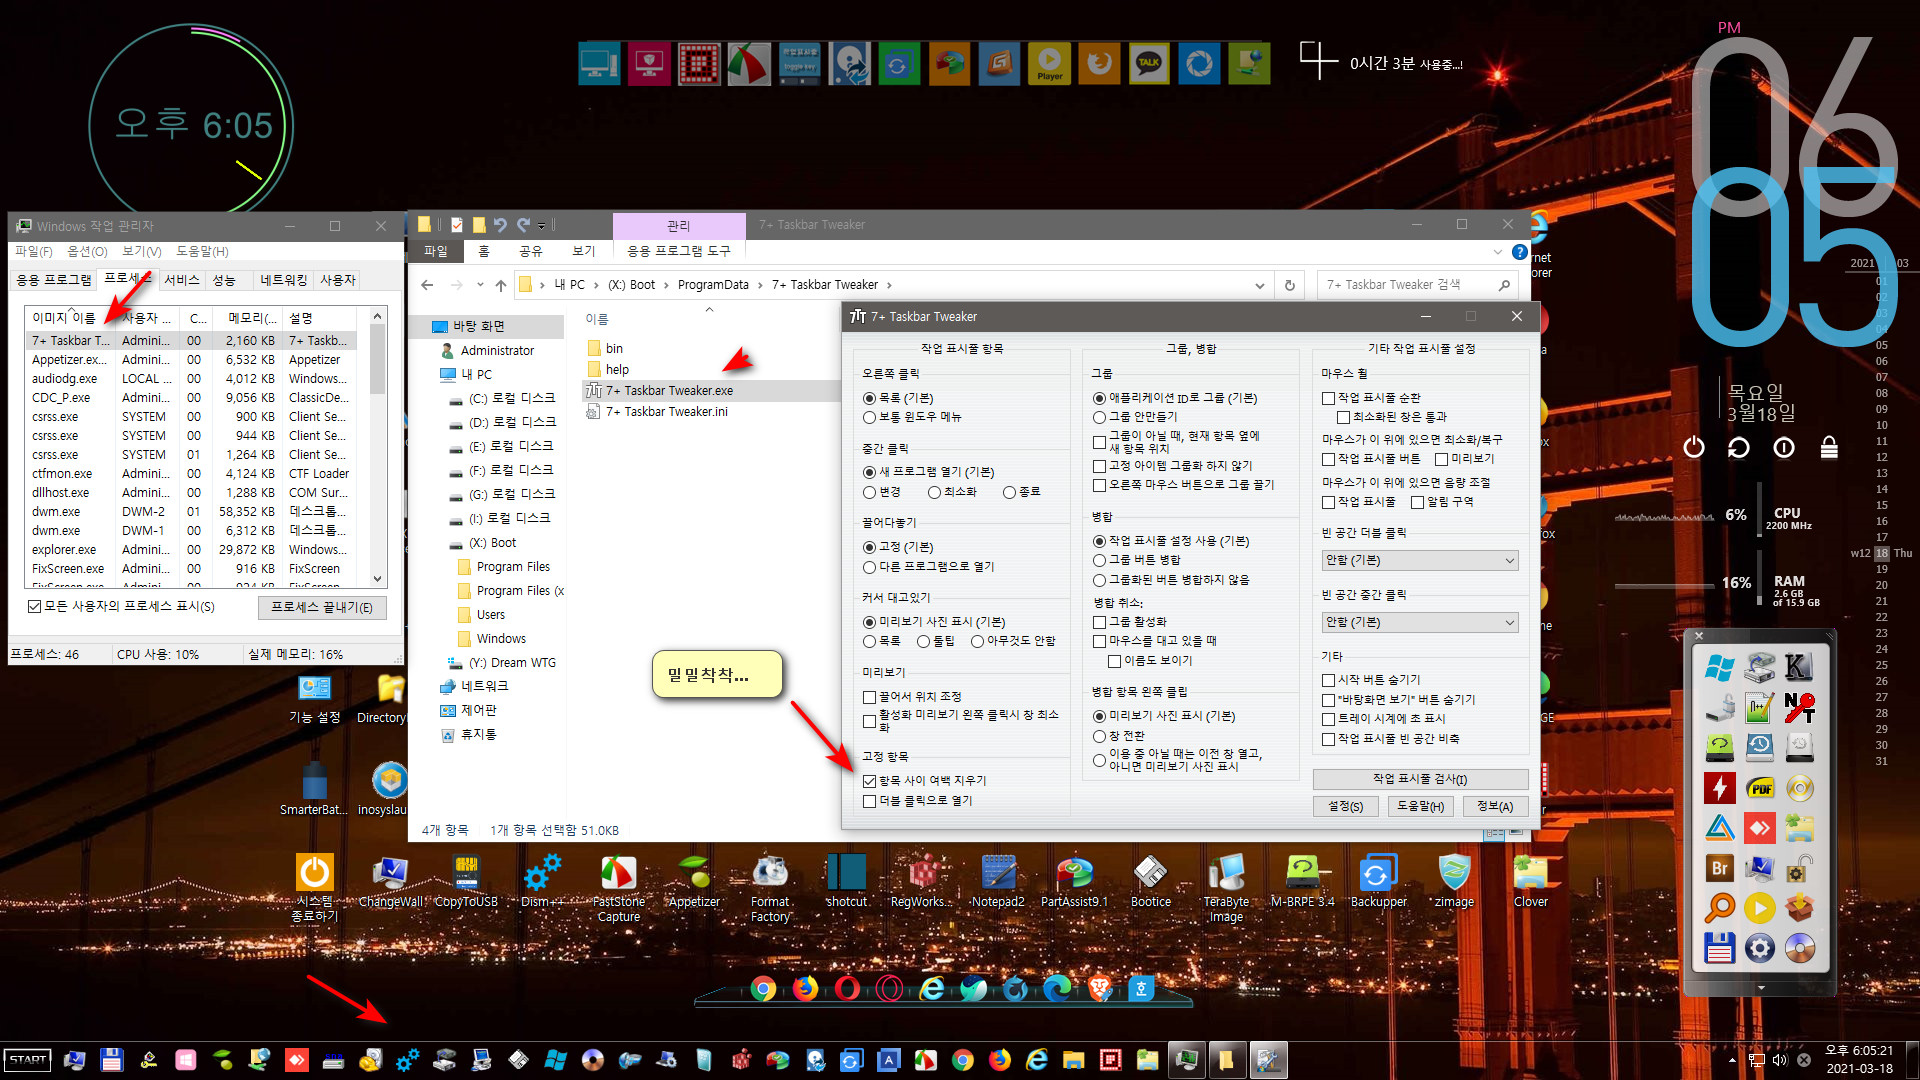Image resolution: width=1920 pixels, height=1080 pixels.
Task: Select 그룹 안만들기 radio button
Action: (x=1099, y=417)
